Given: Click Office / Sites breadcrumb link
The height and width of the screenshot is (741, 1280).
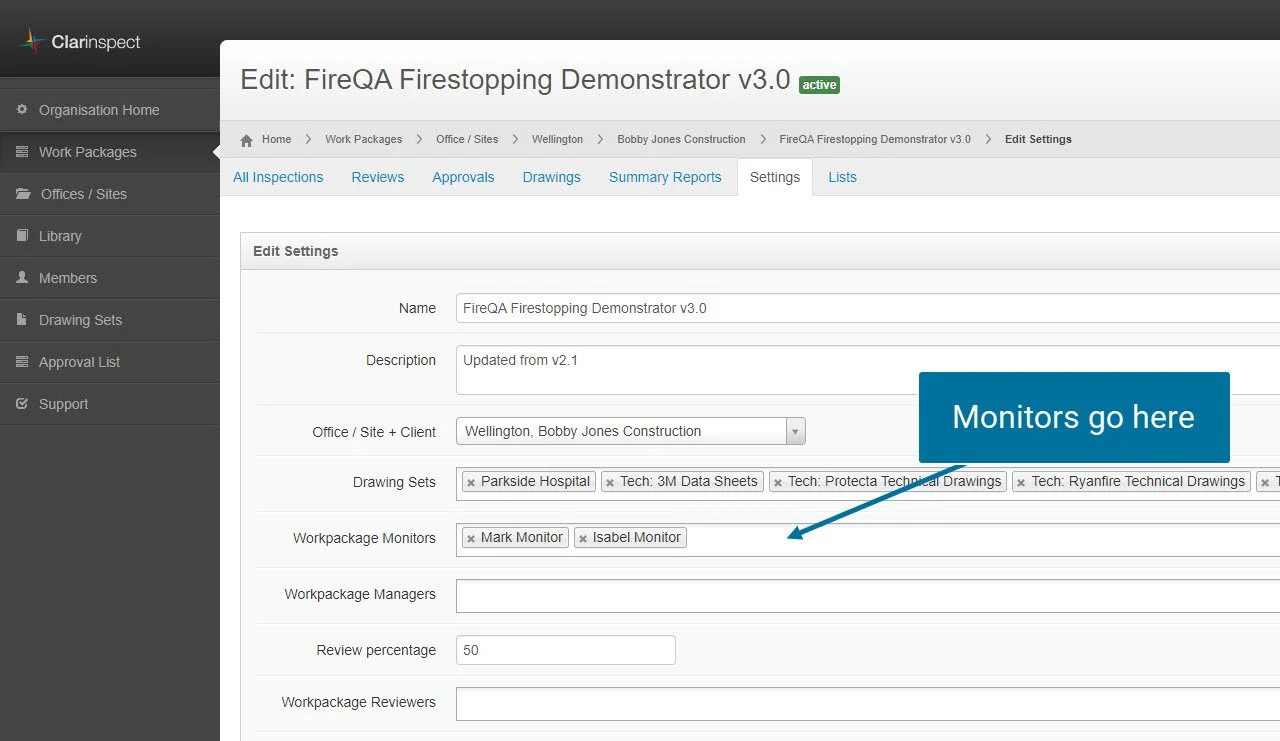Looking at the screenshot, I should (467, 139).
